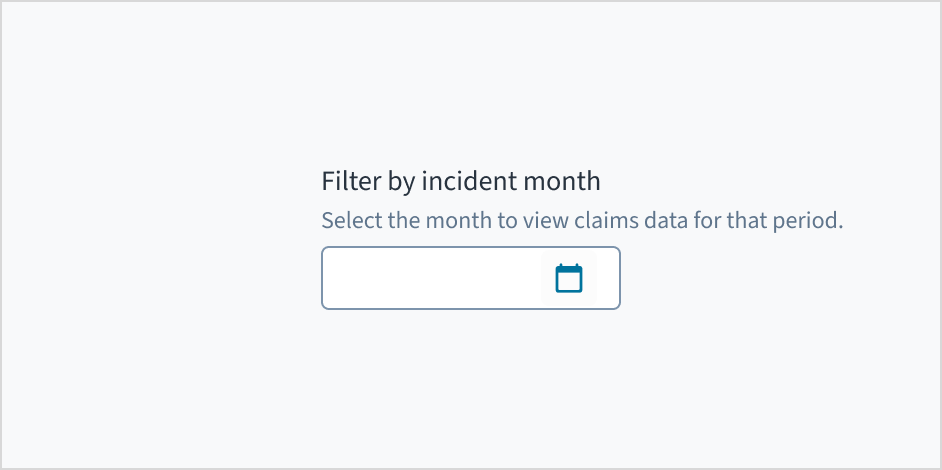
Task: Select the blank incident month input
Action: pyautogui.click(x=432, y=278)
